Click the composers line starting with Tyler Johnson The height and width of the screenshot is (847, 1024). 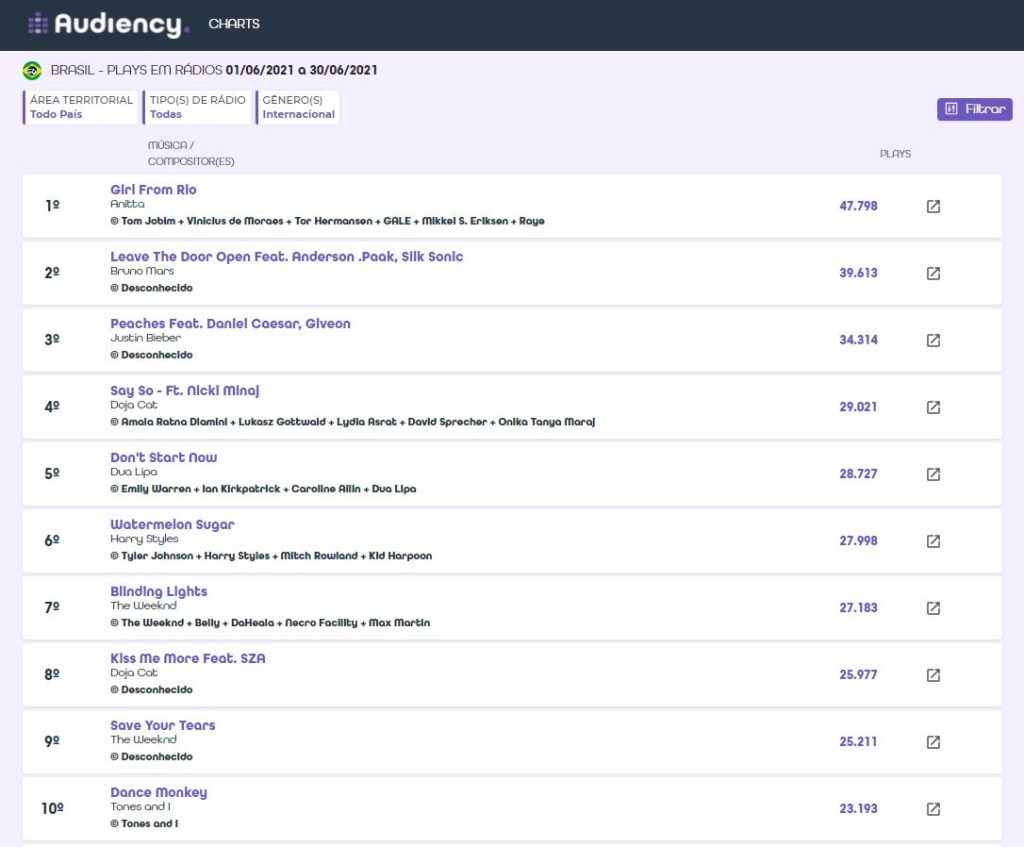[271, 556]
